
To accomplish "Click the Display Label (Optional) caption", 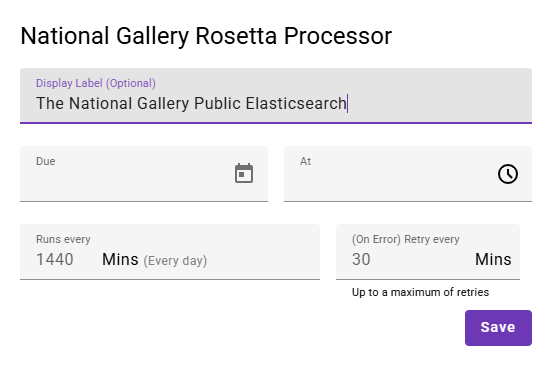I will tap(96, 83).
